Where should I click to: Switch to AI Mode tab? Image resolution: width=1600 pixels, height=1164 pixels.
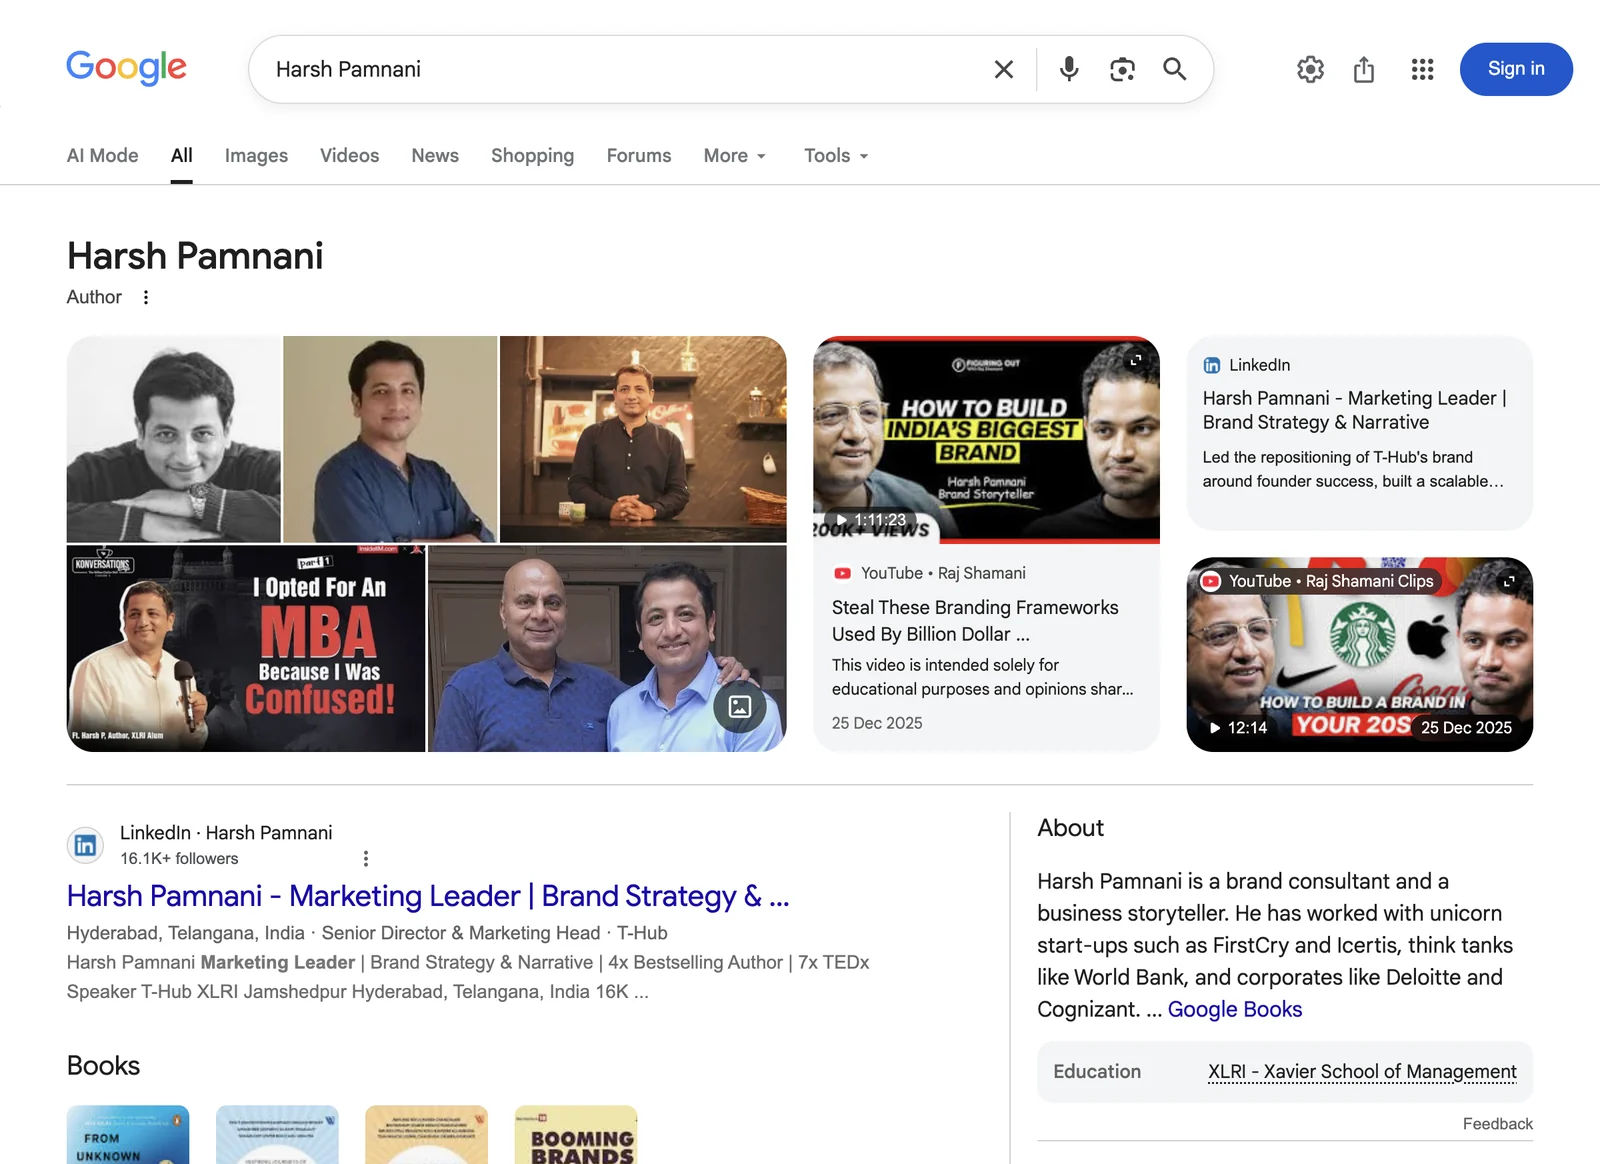click(103, 155)
